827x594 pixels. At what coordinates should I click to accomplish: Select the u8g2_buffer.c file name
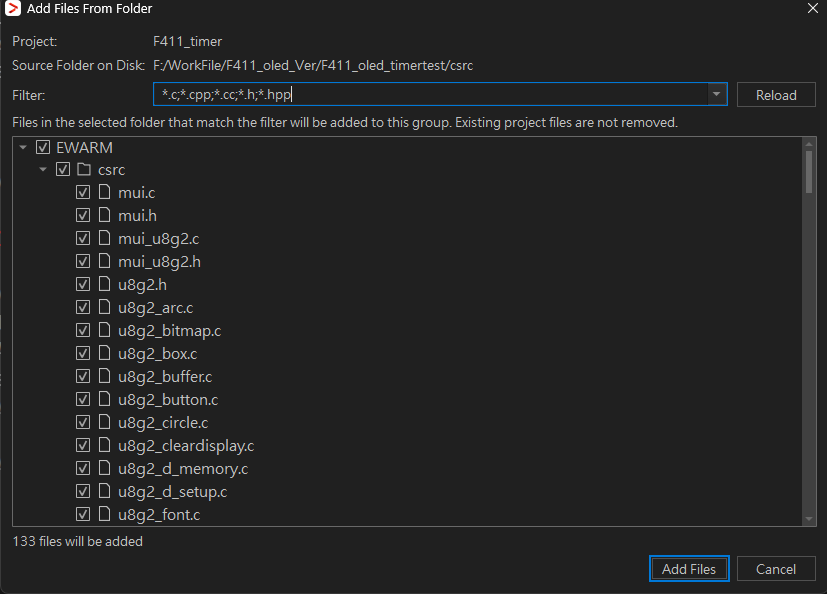165,377
